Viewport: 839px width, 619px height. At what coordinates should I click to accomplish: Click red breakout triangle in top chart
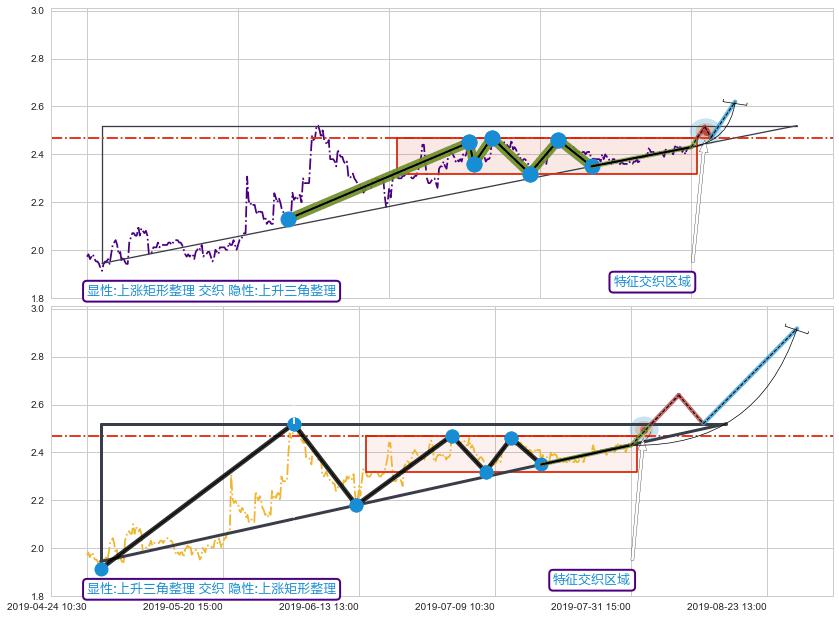[705, 130]
